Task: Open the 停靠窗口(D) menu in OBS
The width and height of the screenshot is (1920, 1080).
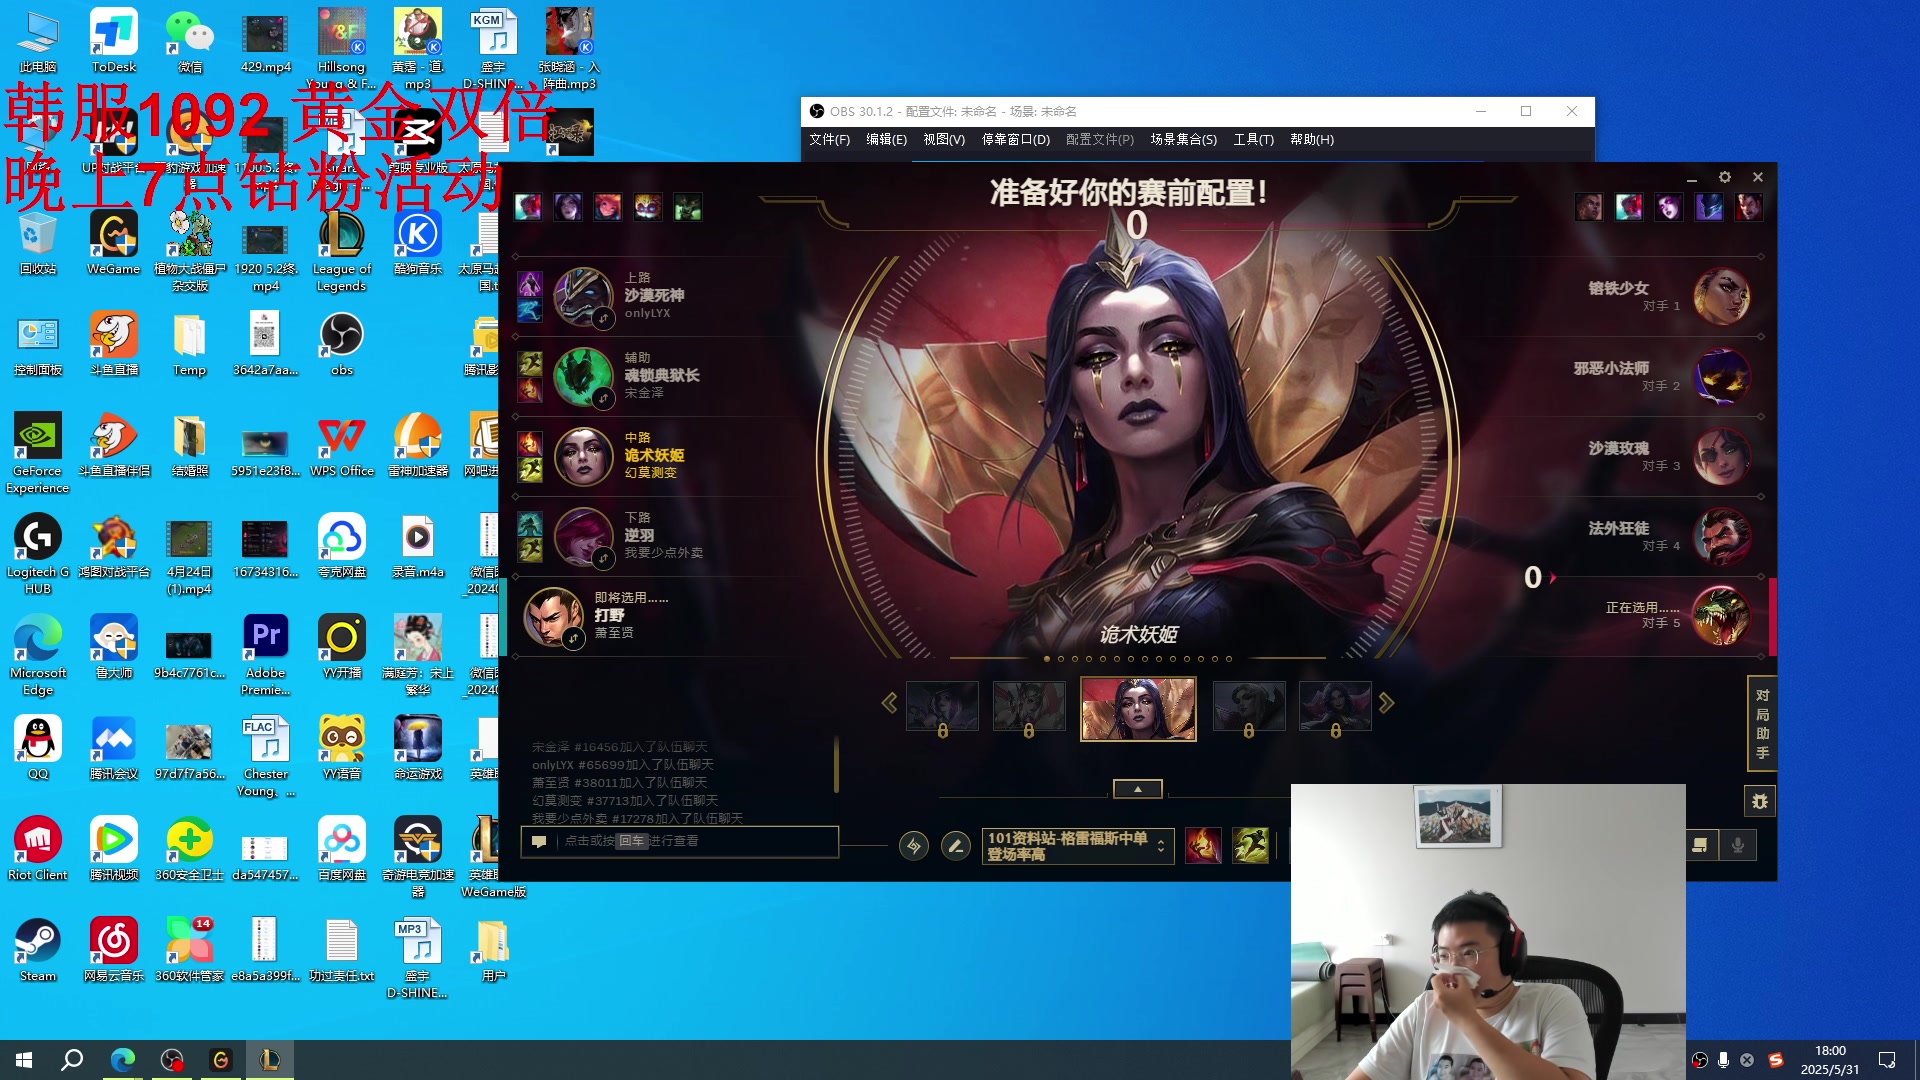Action: tap(1015, 139)
